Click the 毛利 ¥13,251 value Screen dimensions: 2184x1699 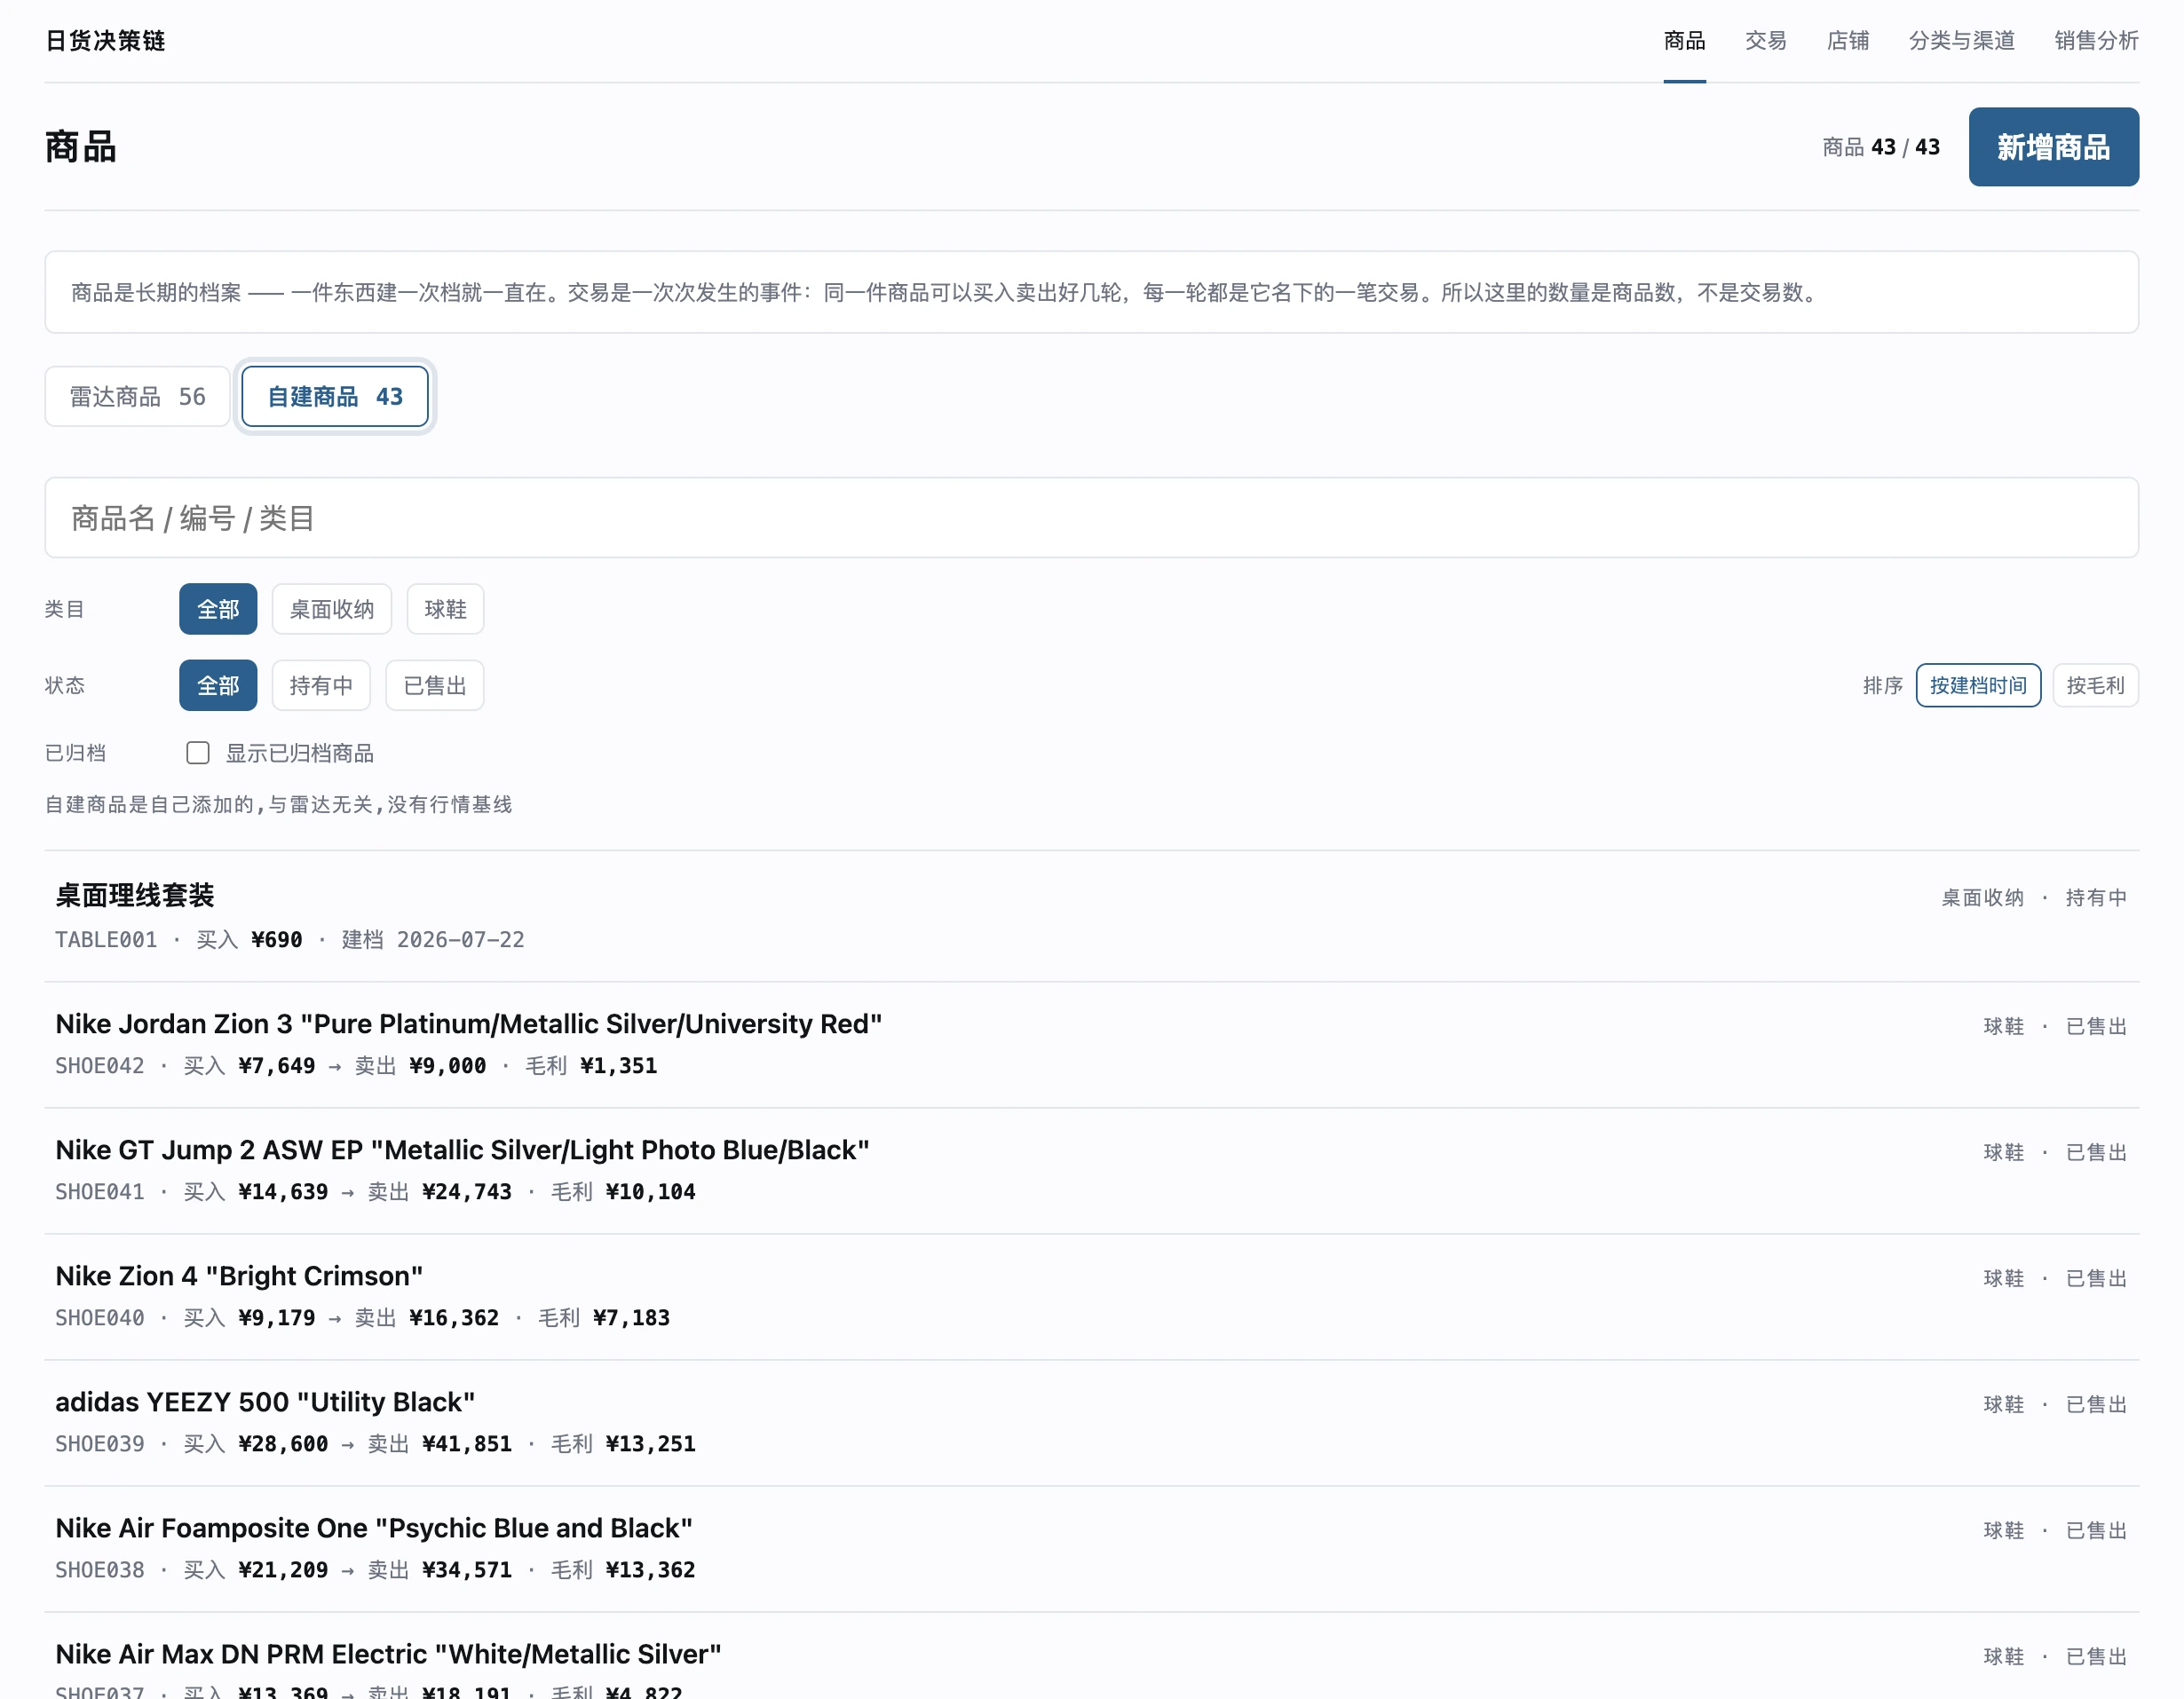[x=623, y=1444]
